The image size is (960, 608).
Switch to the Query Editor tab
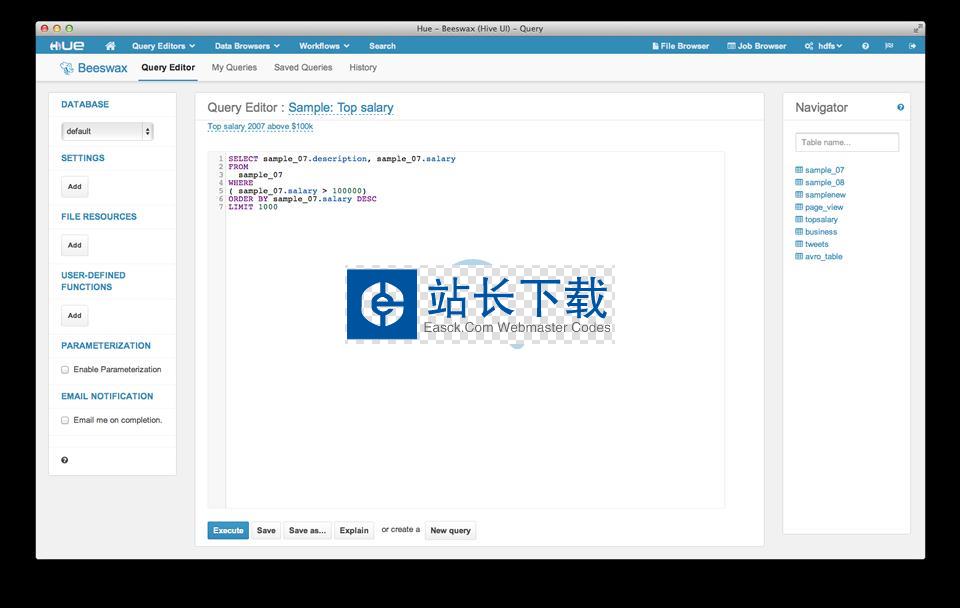coord(168,67)
